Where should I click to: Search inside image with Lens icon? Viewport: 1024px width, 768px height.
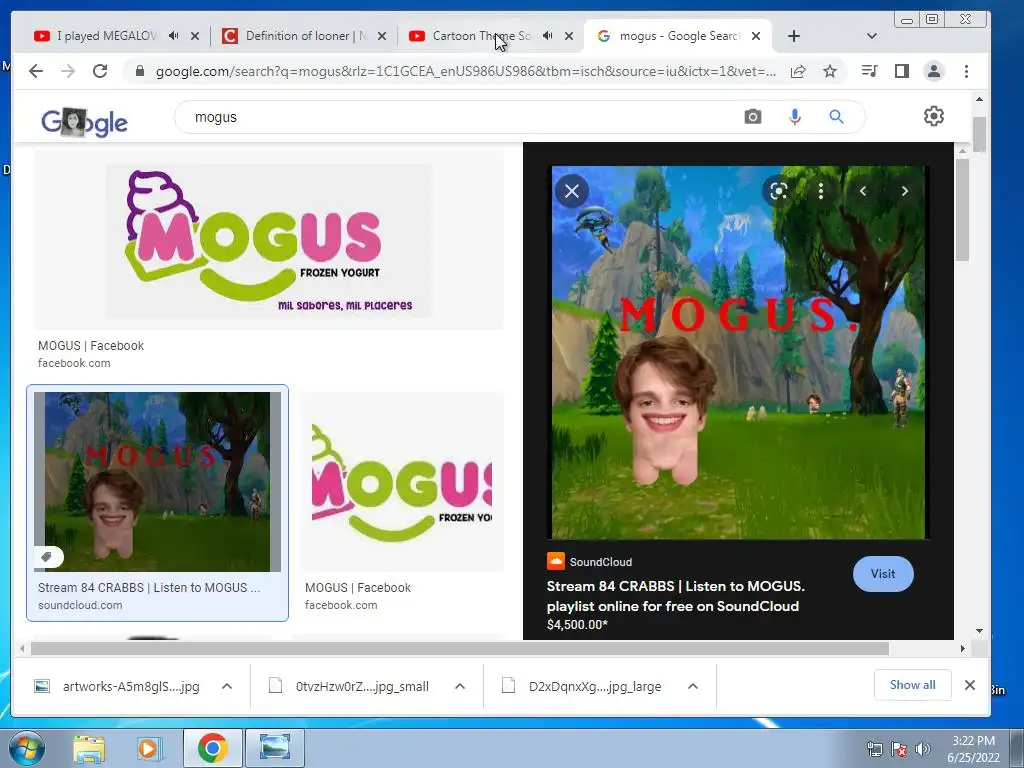(778, 191)
